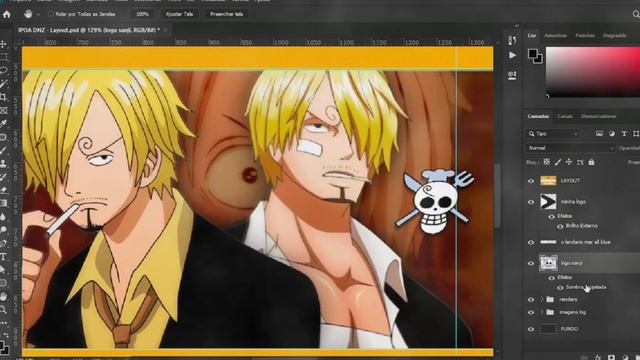640x360 pixels.
Task: Select the Clone Stamp tool
Action: tap(4, 163)
